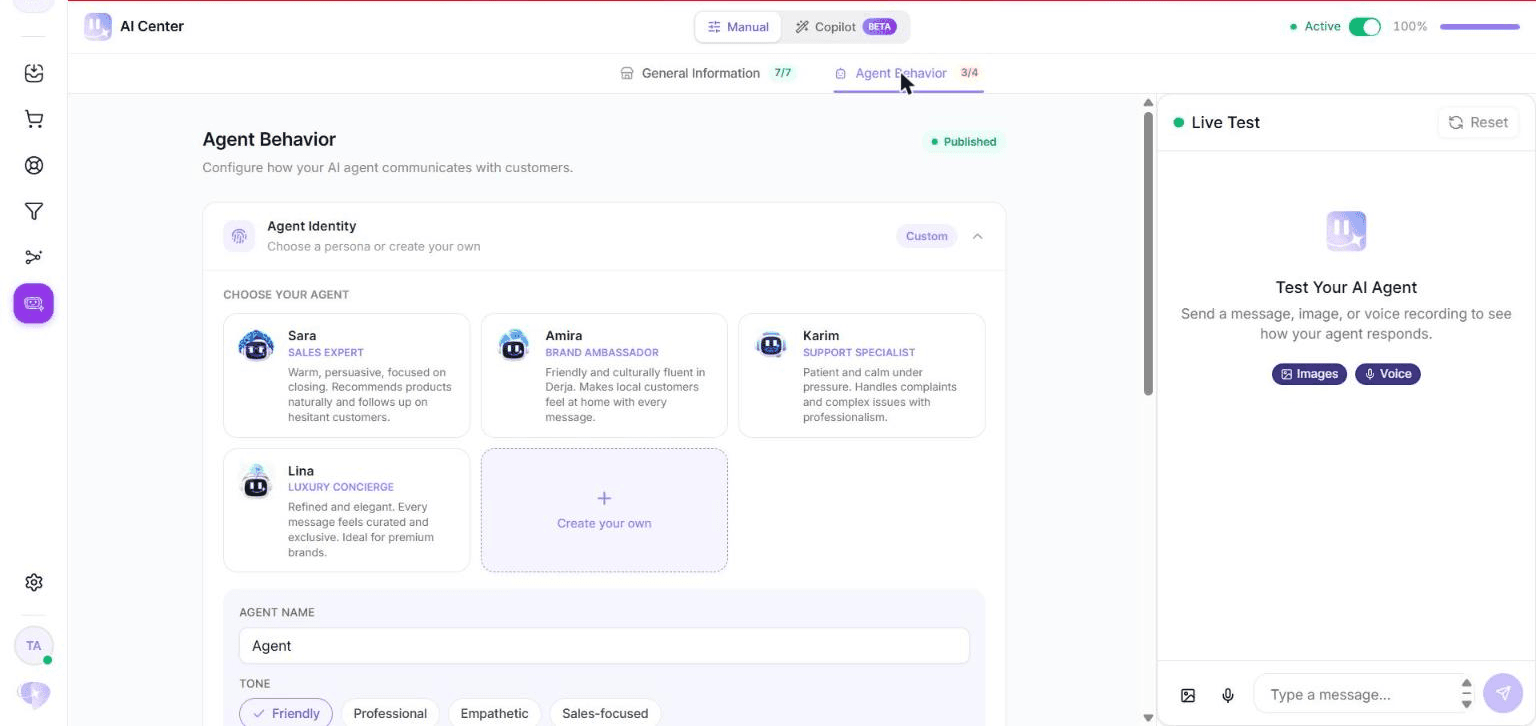Image resolution: width=1536 pixels, height=726 pixels.
Task: Click Sara's robot avatar
Action: [x=256, y=345]
